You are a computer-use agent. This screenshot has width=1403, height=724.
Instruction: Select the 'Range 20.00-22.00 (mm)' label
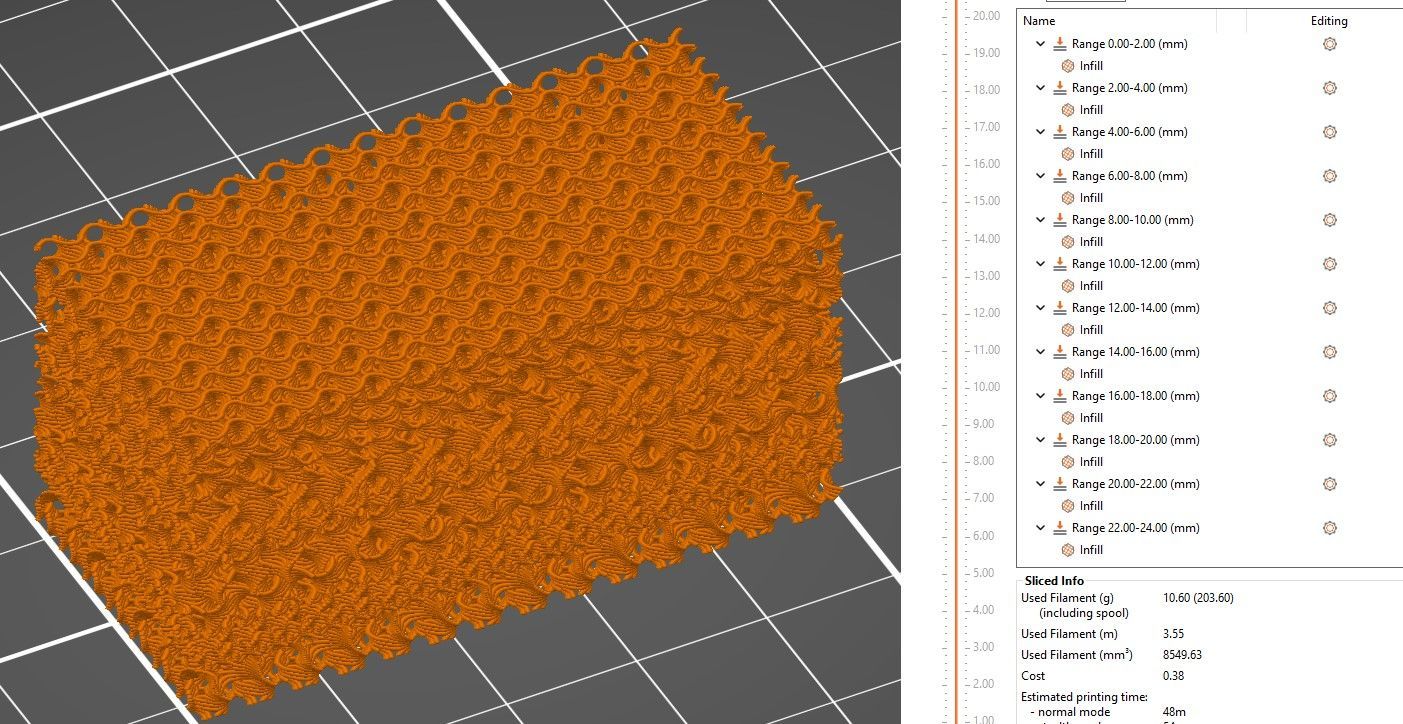coord(1136,484)
